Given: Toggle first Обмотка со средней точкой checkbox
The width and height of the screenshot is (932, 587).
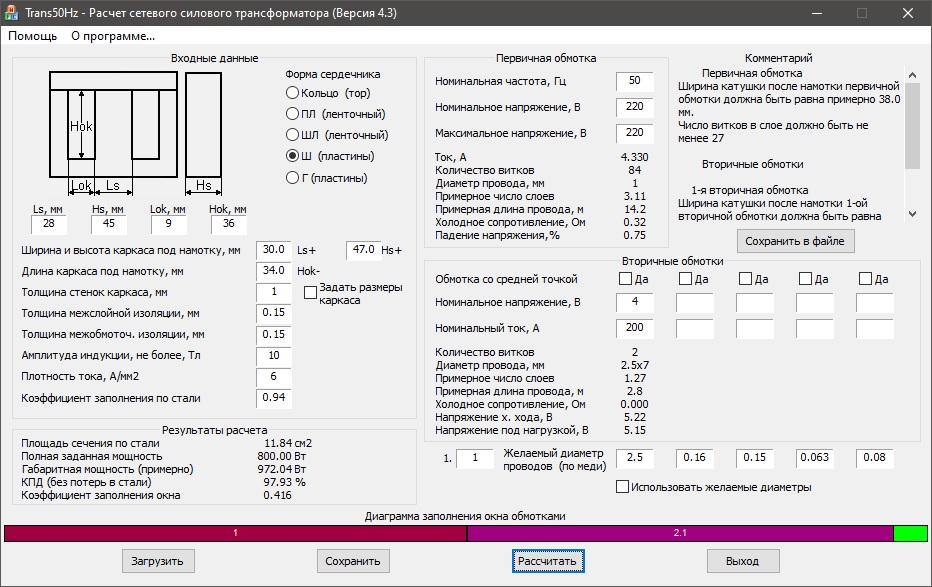Looking at the screenshot, I should tap(625, 279).
